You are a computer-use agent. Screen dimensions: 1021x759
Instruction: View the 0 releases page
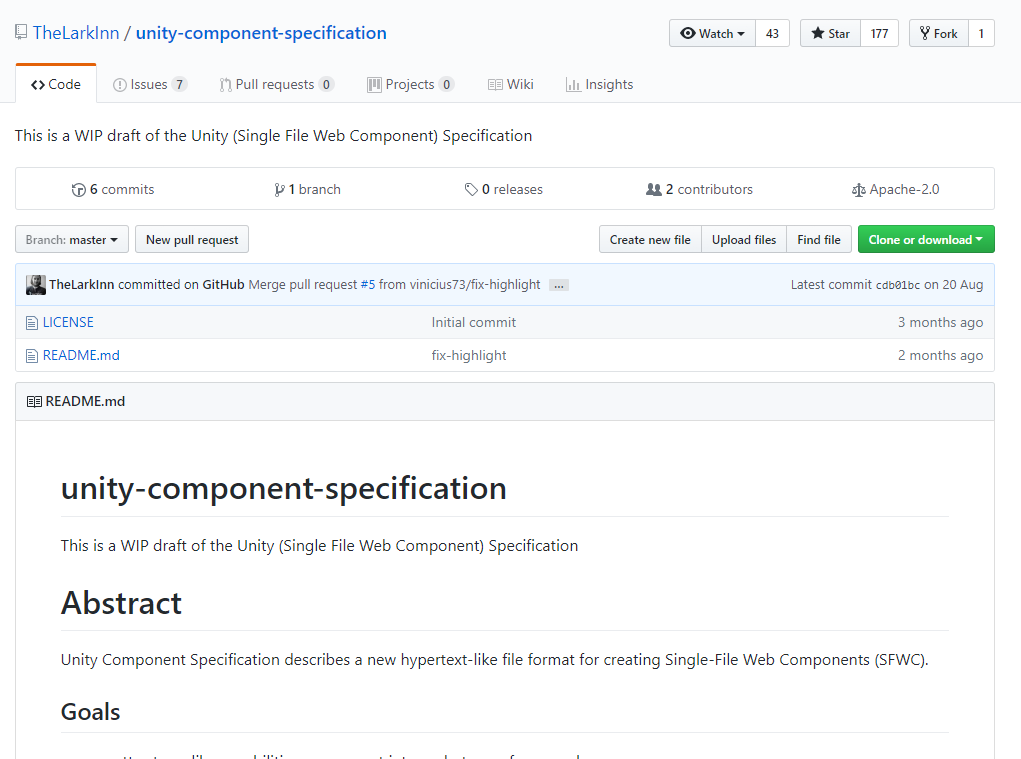[503, 189]
